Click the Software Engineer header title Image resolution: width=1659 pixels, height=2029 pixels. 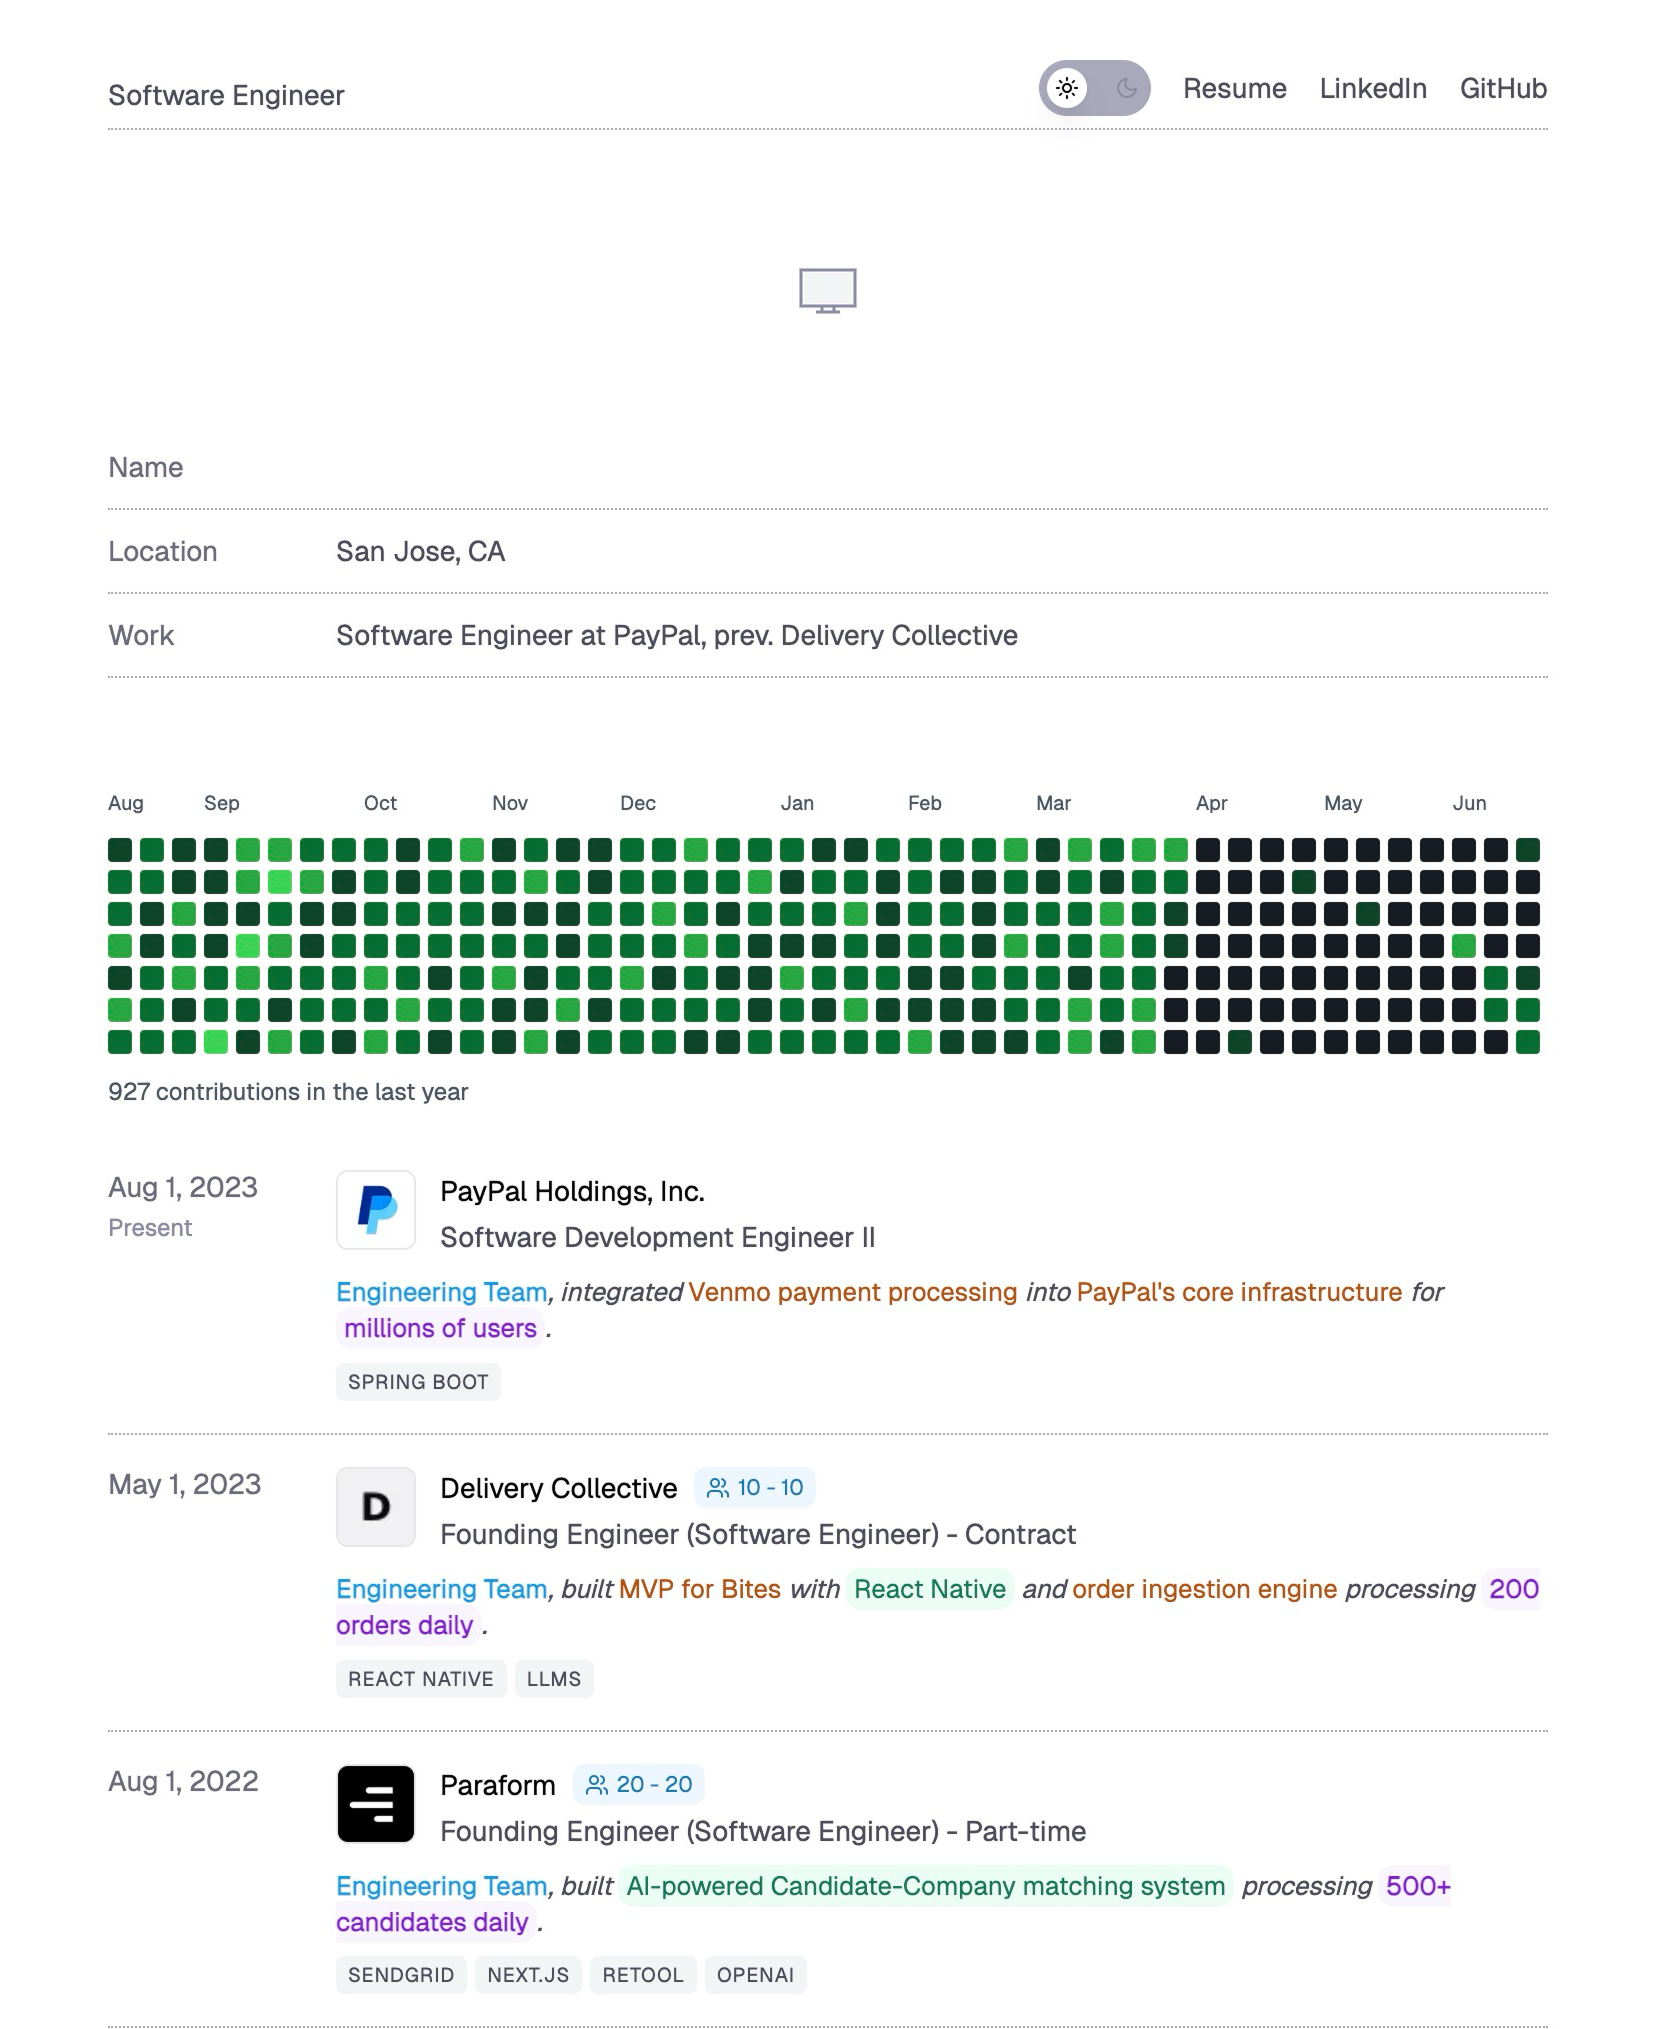[x=226, y=95]
